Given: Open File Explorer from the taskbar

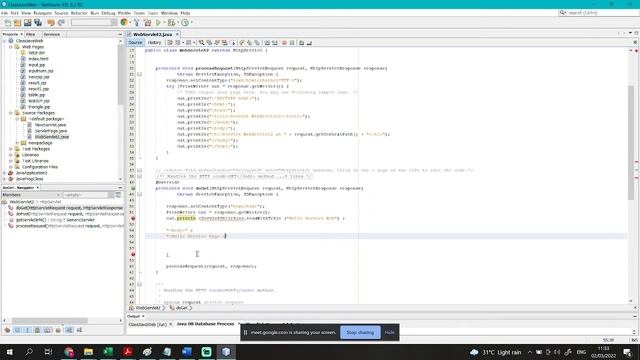Looking at the screenshot, I should (88, 351).
